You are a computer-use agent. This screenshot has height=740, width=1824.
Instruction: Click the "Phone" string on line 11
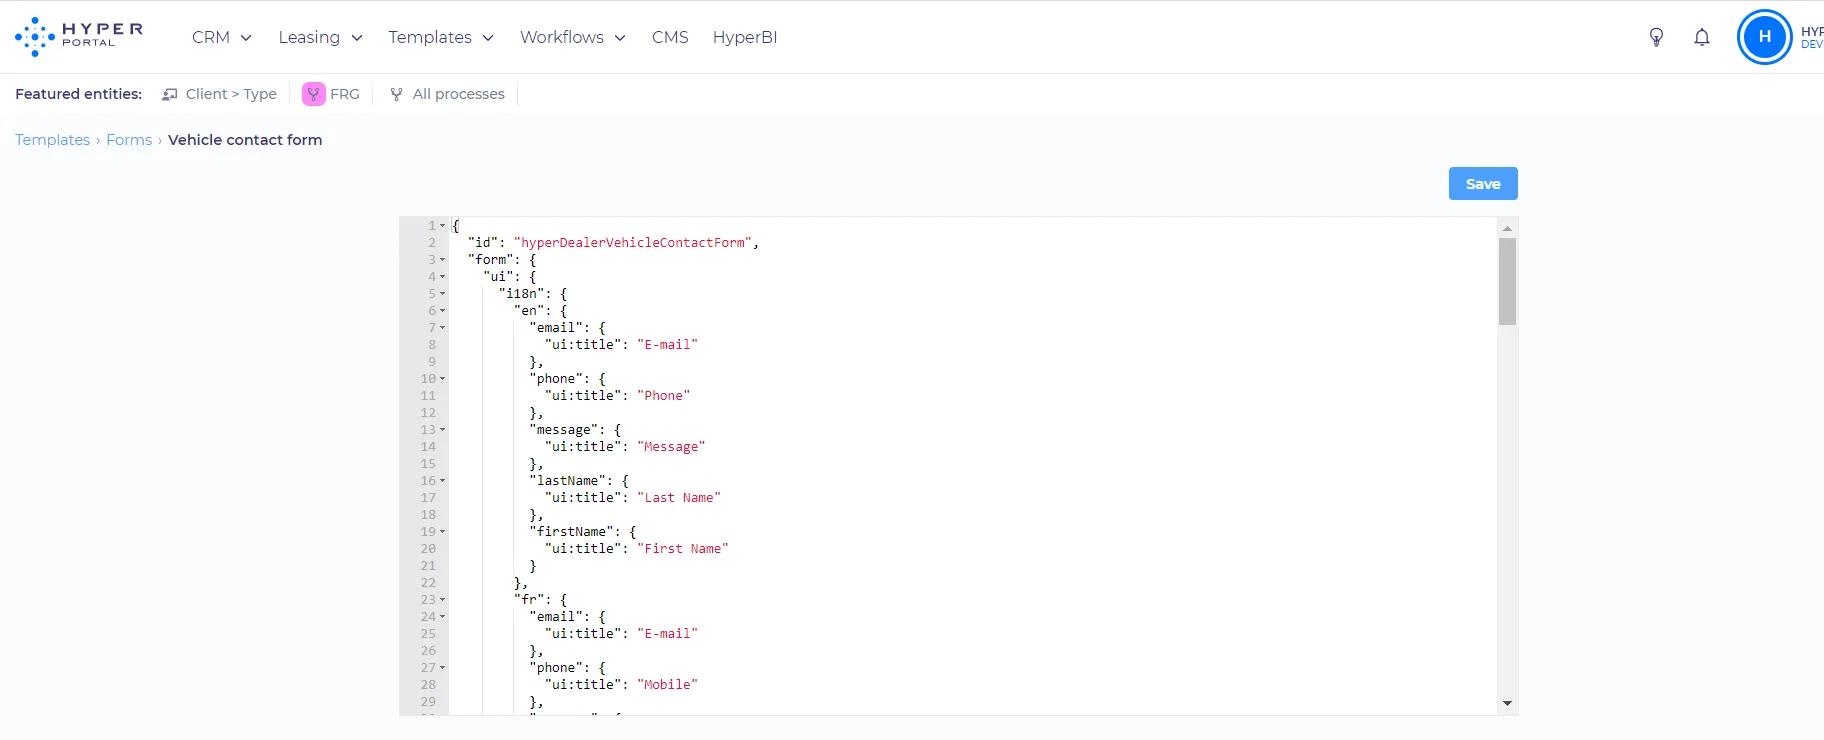[664, 396]
